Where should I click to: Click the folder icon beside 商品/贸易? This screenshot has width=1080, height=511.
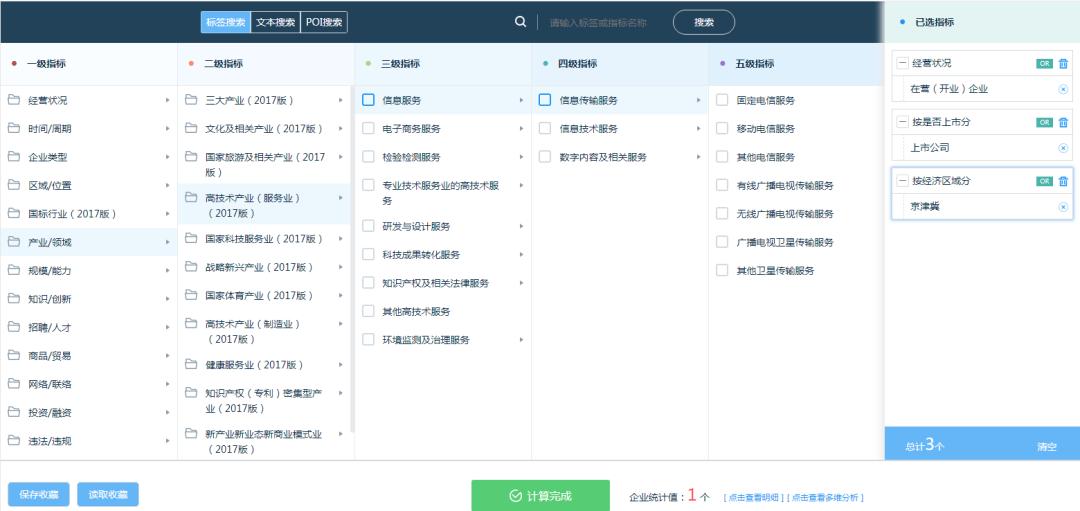[14, 355]
